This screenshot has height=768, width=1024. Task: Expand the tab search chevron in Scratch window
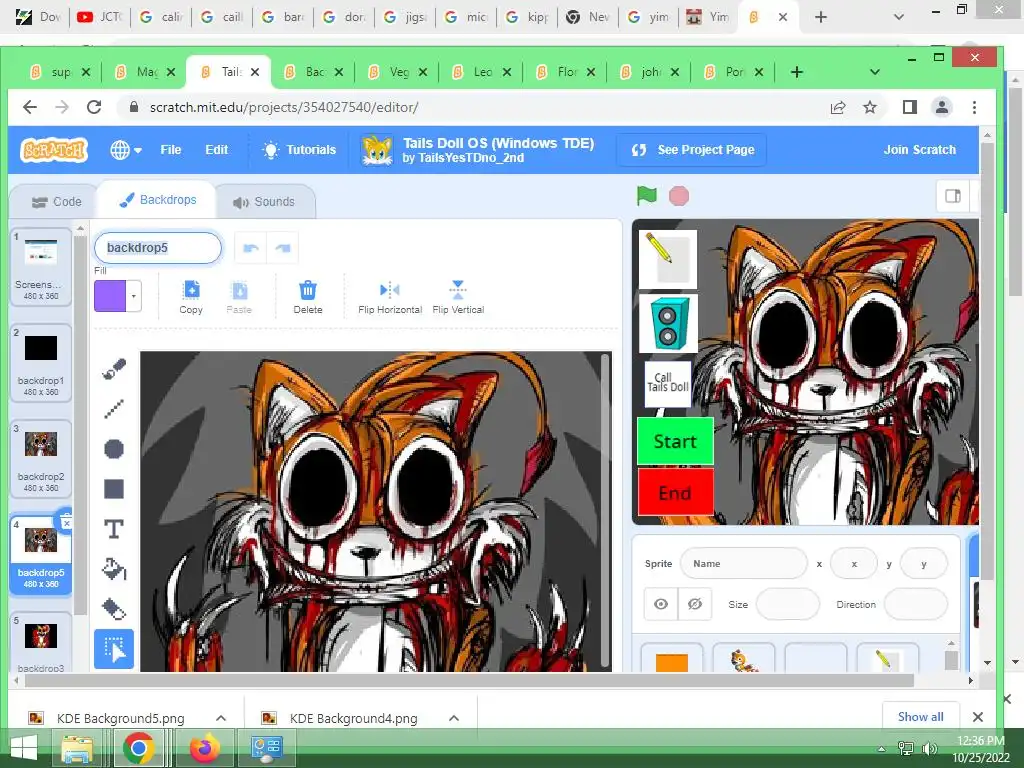click(875, 72)
